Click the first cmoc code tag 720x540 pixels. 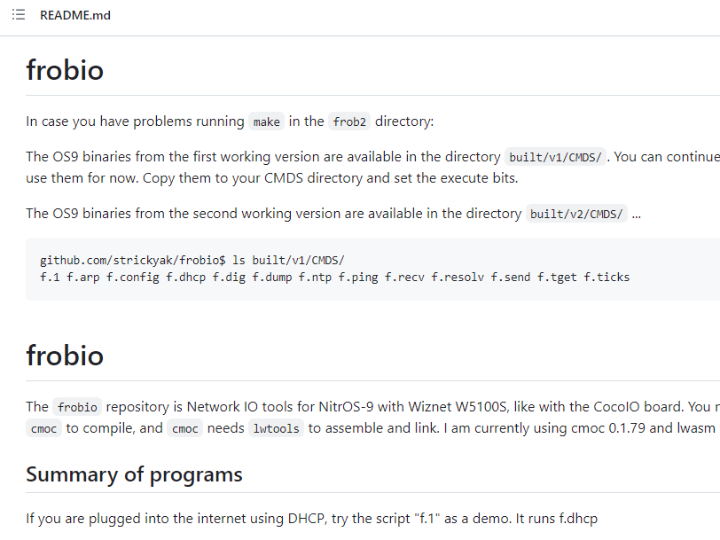pos(44,429)
